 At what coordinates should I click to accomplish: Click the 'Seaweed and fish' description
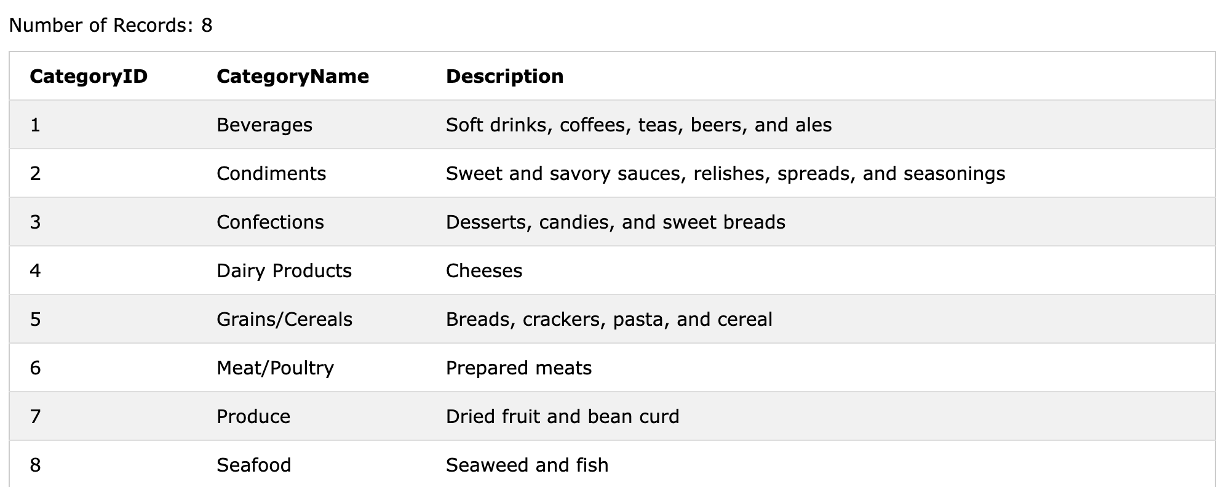click(x=526, y=465)
